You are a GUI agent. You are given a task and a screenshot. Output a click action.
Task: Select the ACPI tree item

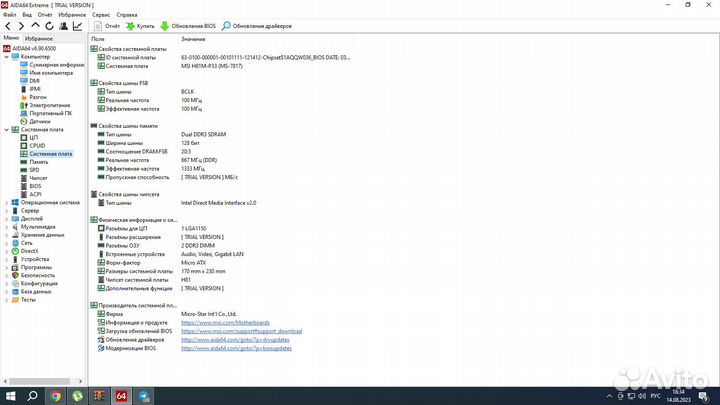pyautogui.click(x=31, y=194)
